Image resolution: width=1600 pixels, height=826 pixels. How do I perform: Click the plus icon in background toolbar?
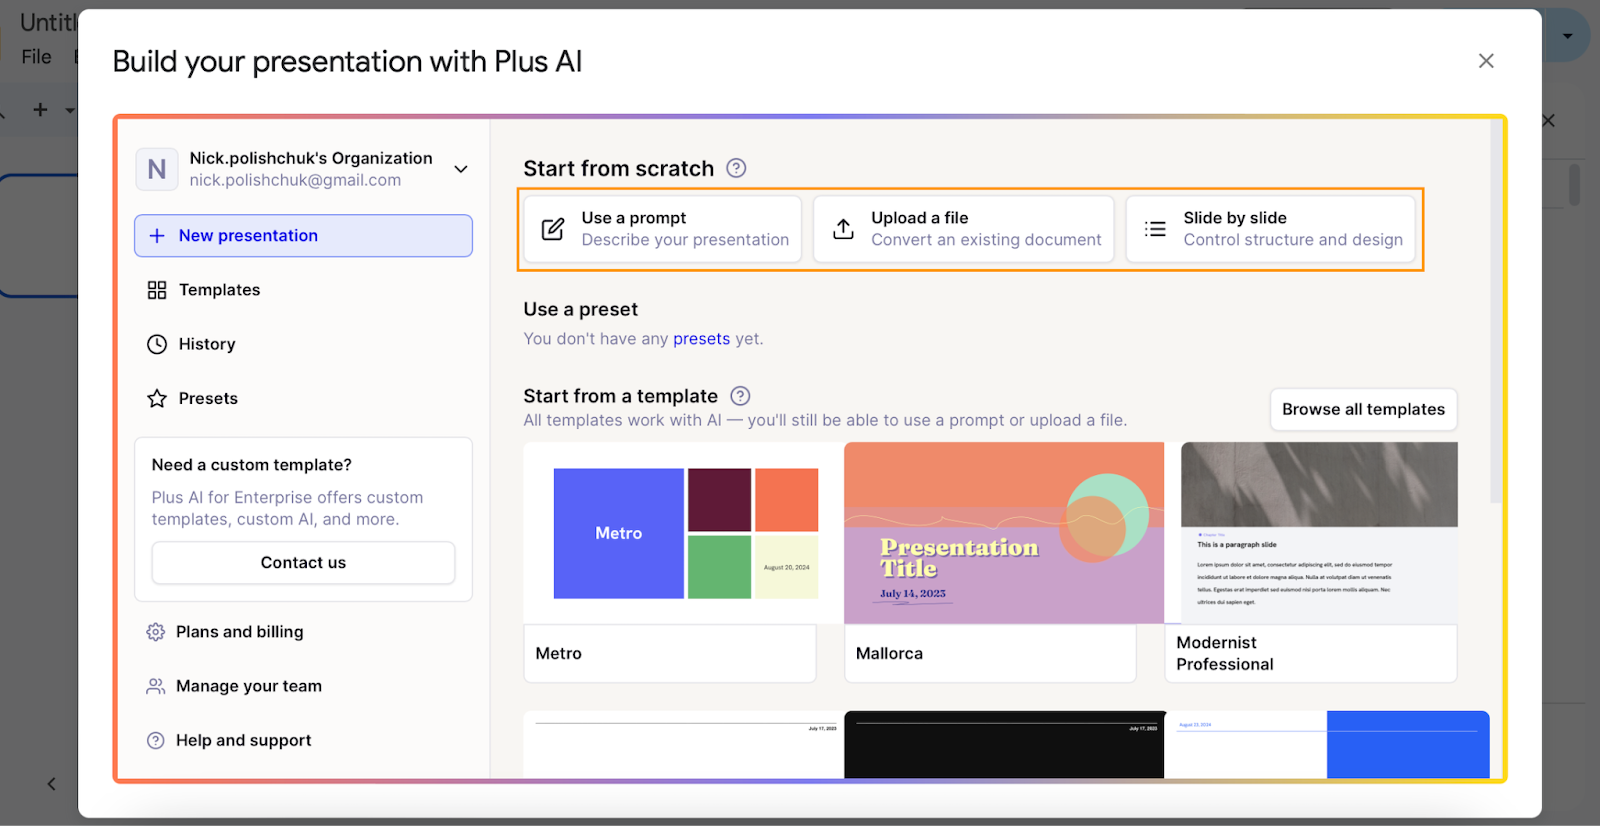tap(40, 109)
